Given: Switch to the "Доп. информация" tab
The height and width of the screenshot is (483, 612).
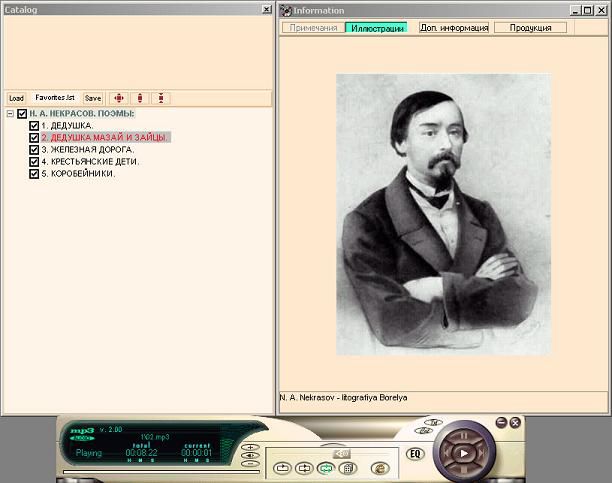Looking at the screenshot, I should (x=453, y=28).
